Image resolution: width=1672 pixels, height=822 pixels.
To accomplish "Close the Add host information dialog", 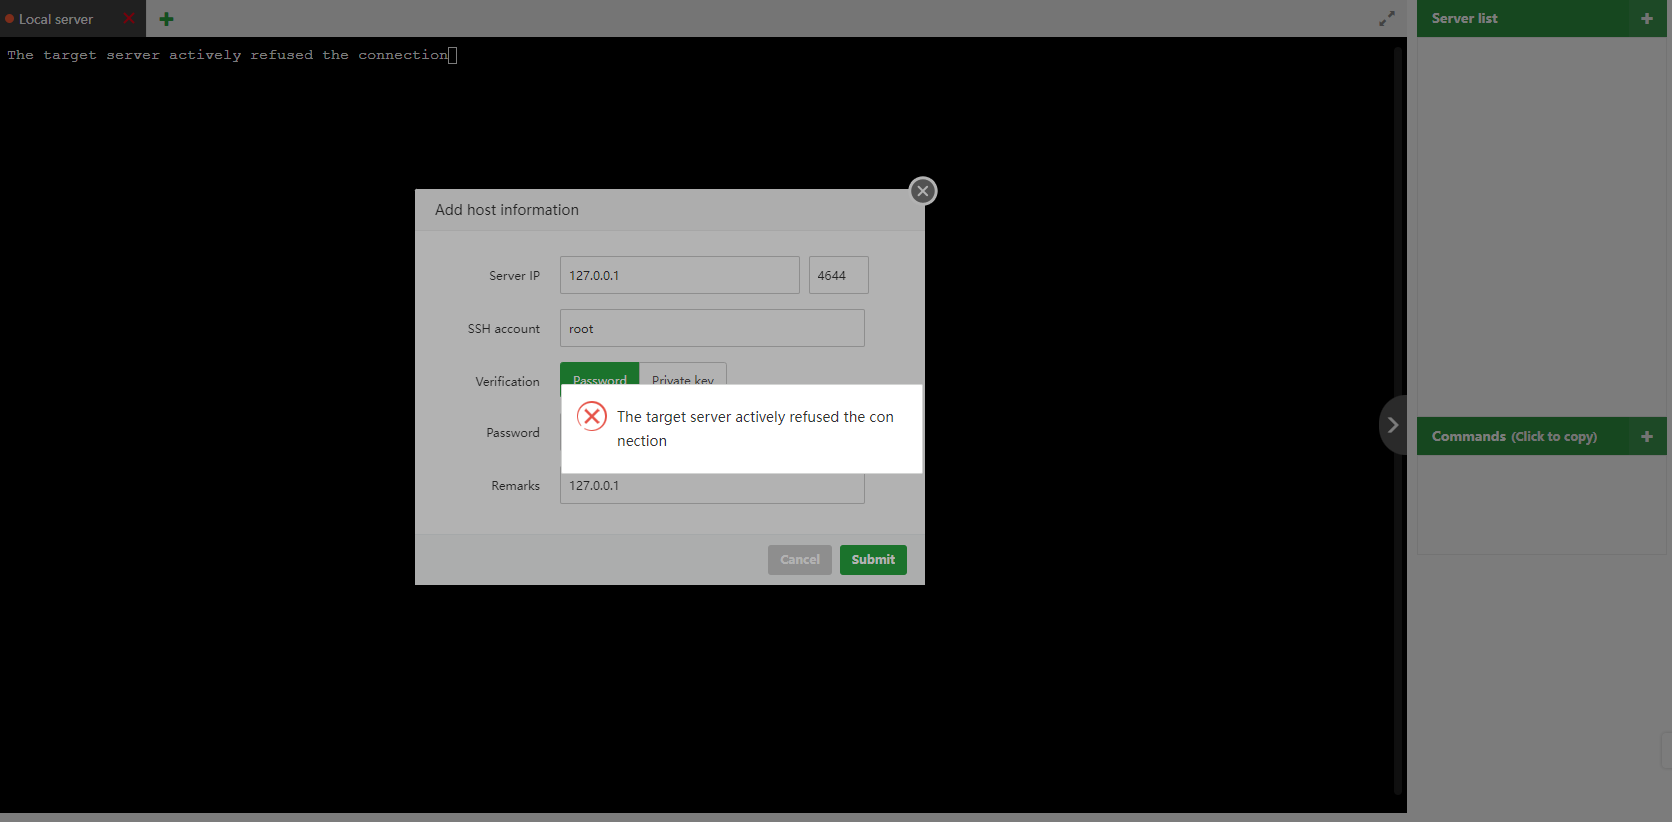I will coord(923,191).
